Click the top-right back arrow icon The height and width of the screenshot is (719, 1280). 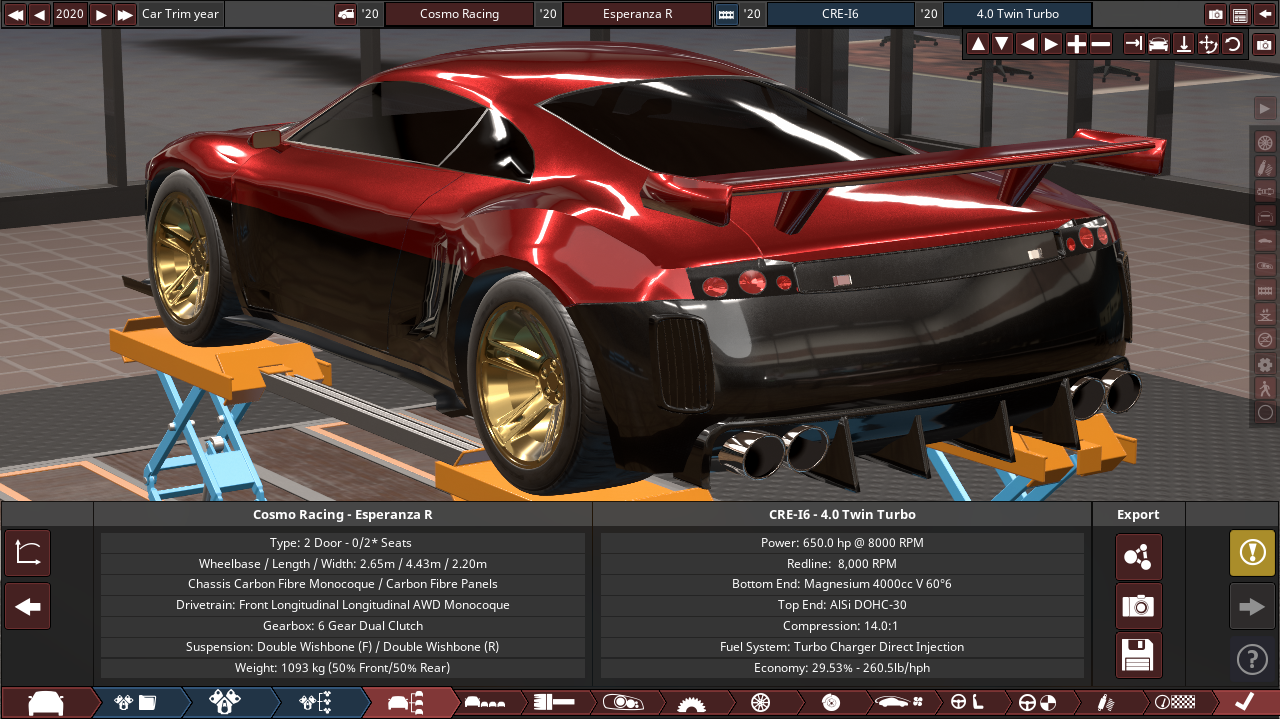click(1265, 14)
